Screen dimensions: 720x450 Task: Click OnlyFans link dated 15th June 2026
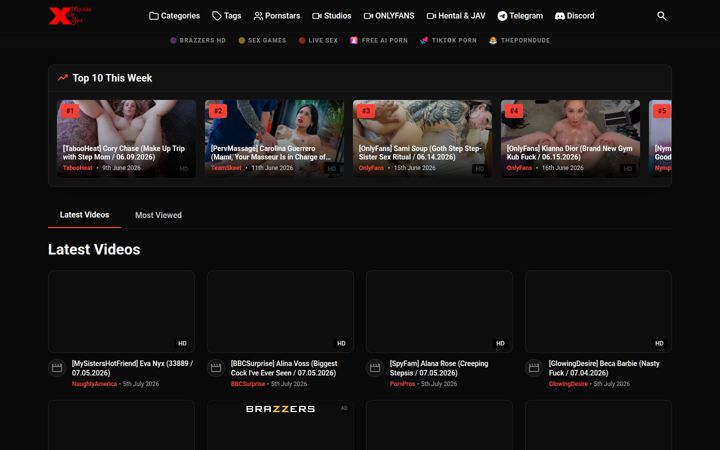pos(371,168)
